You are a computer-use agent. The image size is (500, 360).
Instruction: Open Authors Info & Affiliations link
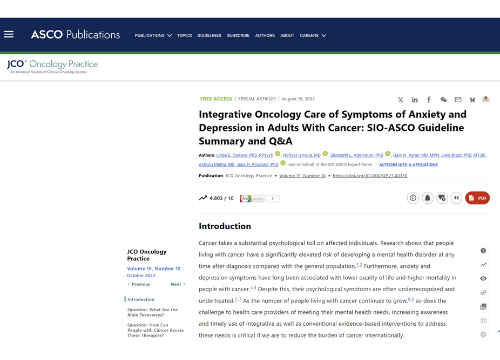pos(408,165)
